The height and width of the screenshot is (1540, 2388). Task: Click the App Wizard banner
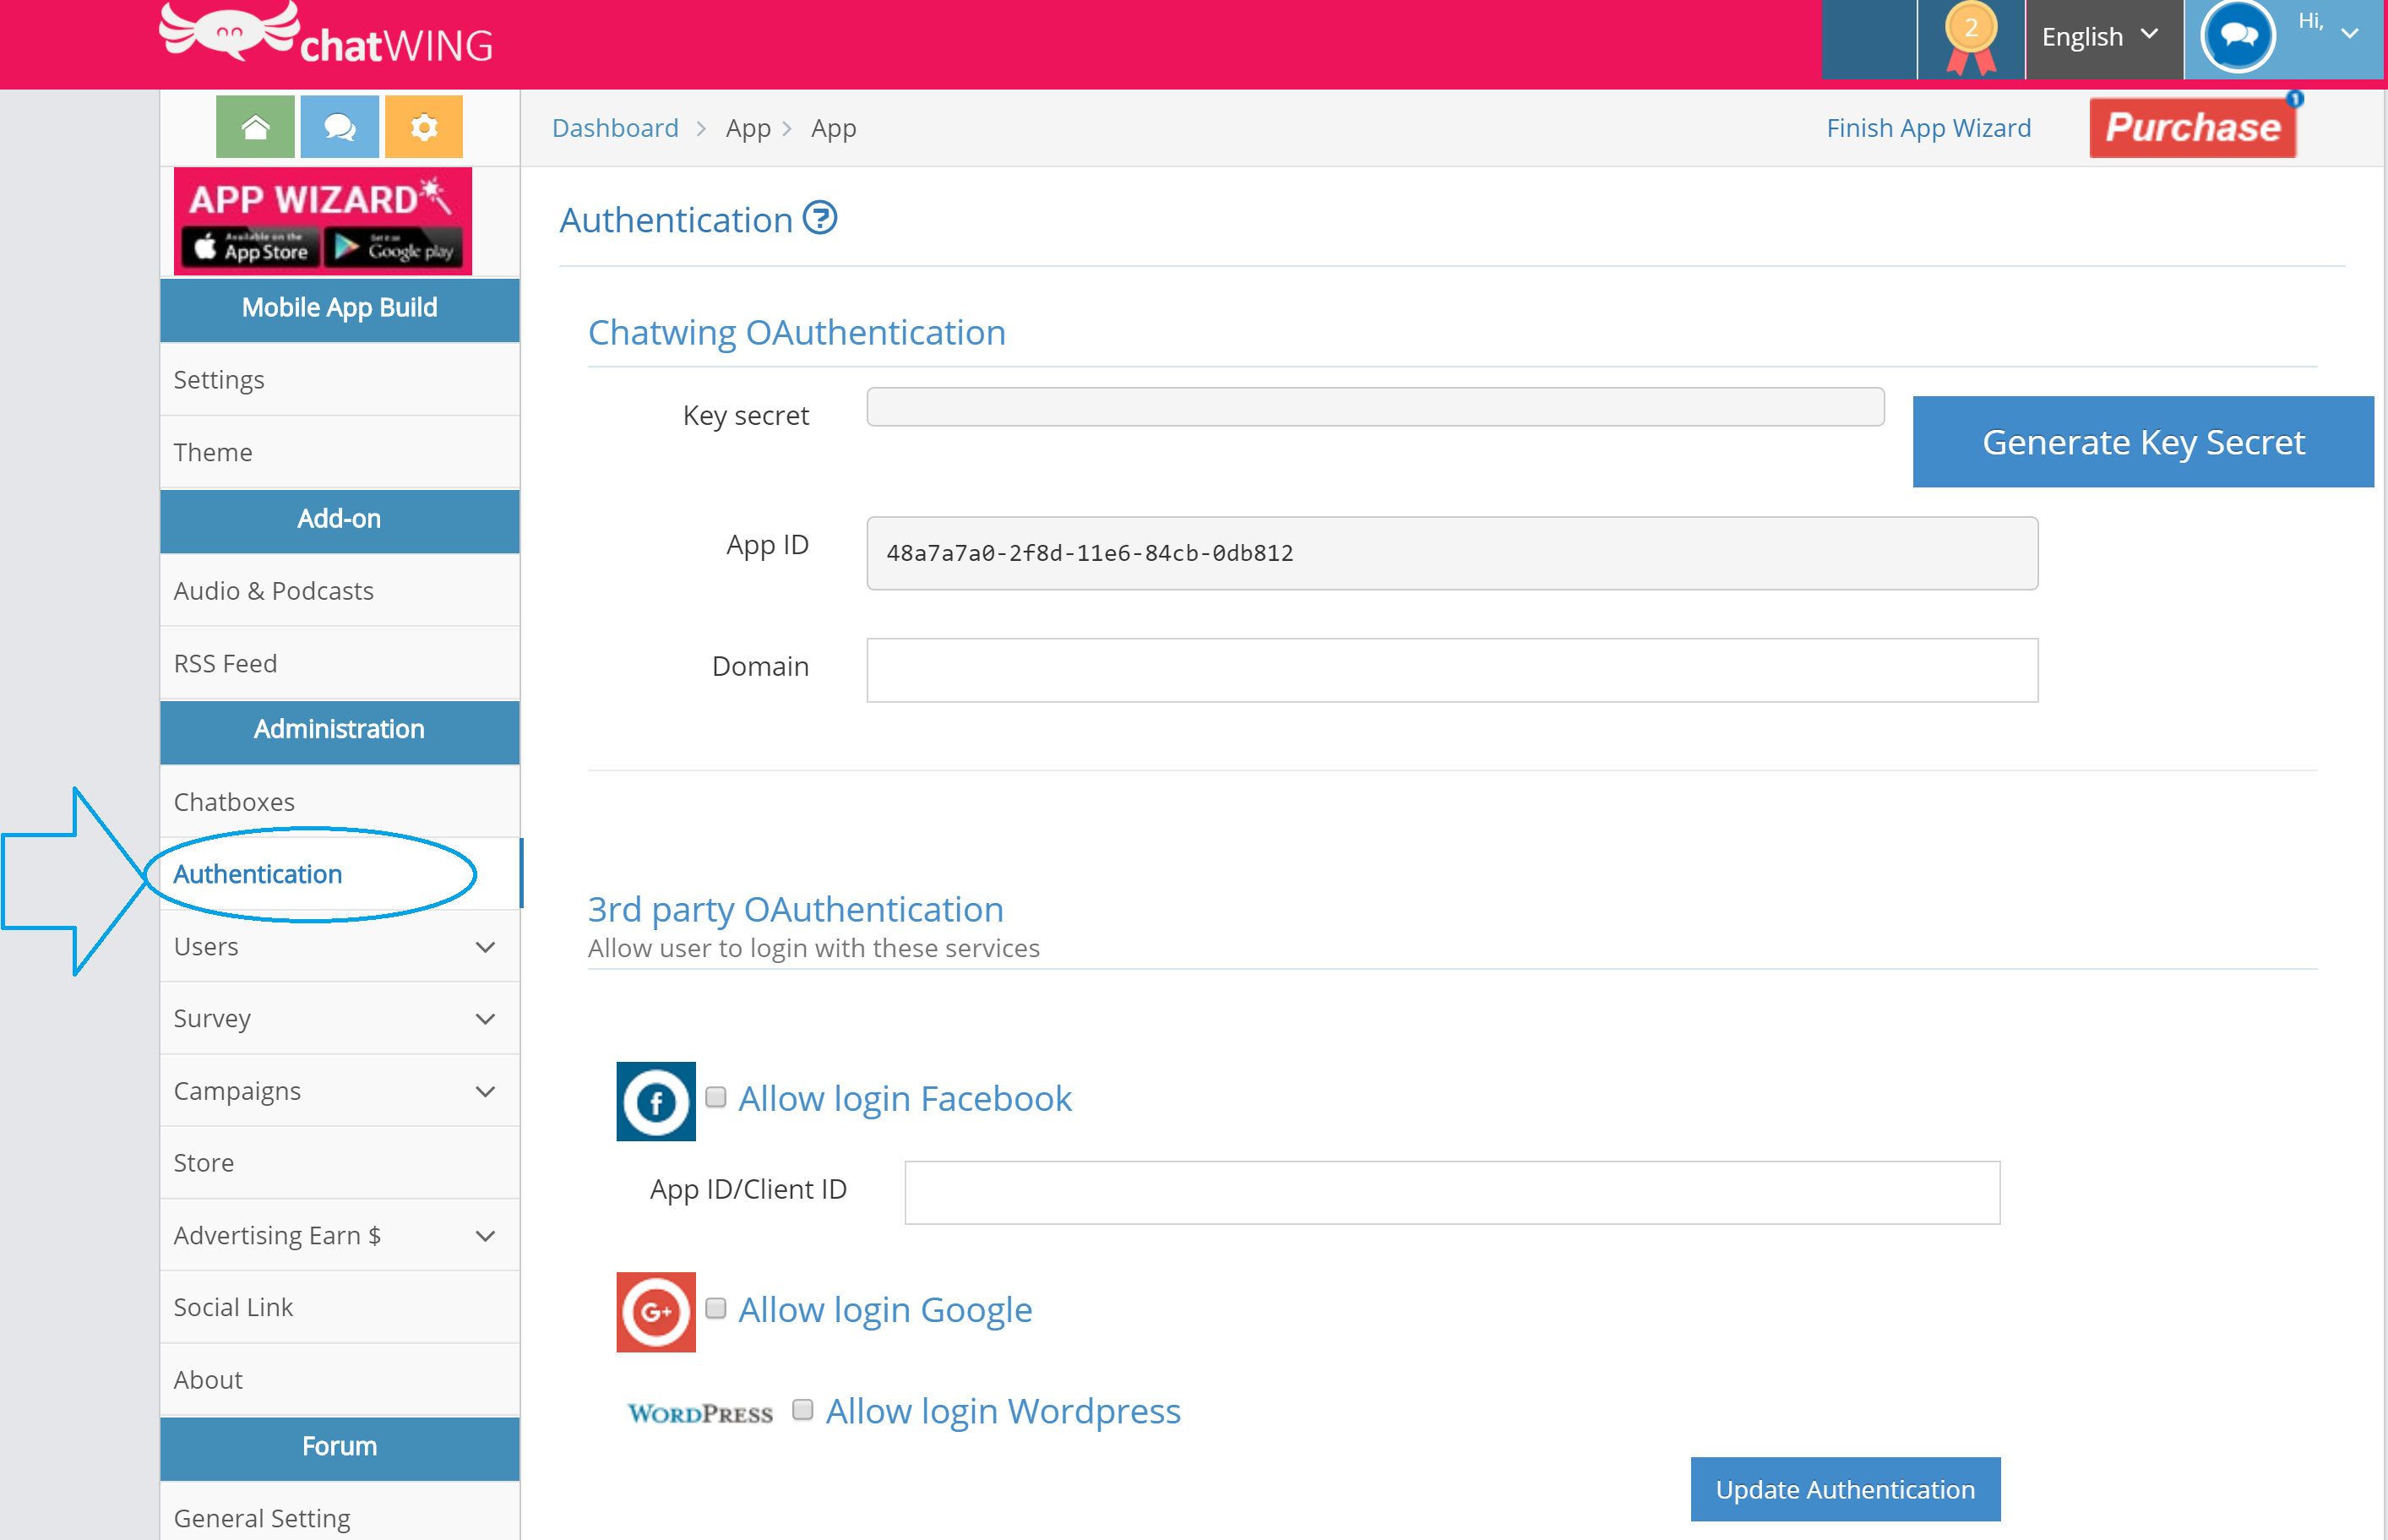point(323,221)
